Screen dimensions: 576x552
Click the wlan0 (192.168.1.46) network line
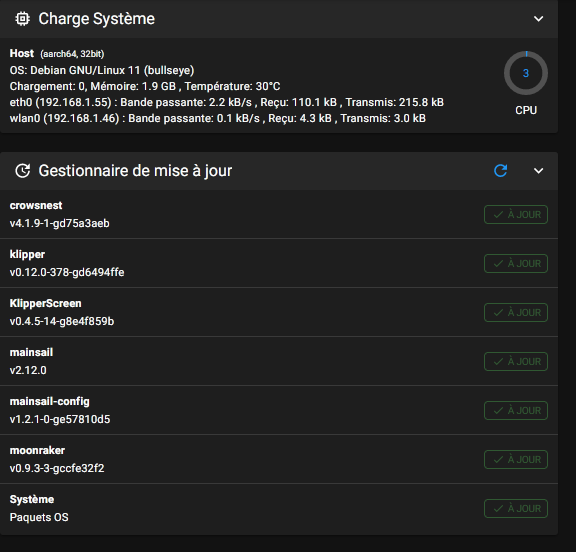218,118
